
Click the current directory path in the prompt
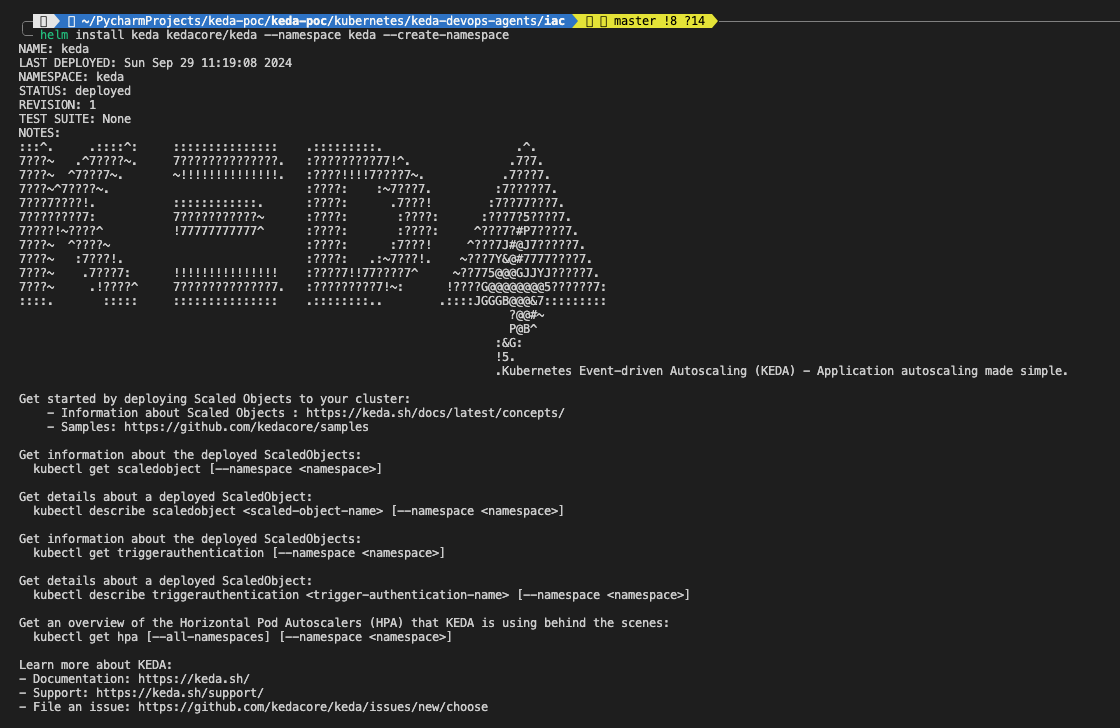tap(323, 21)
